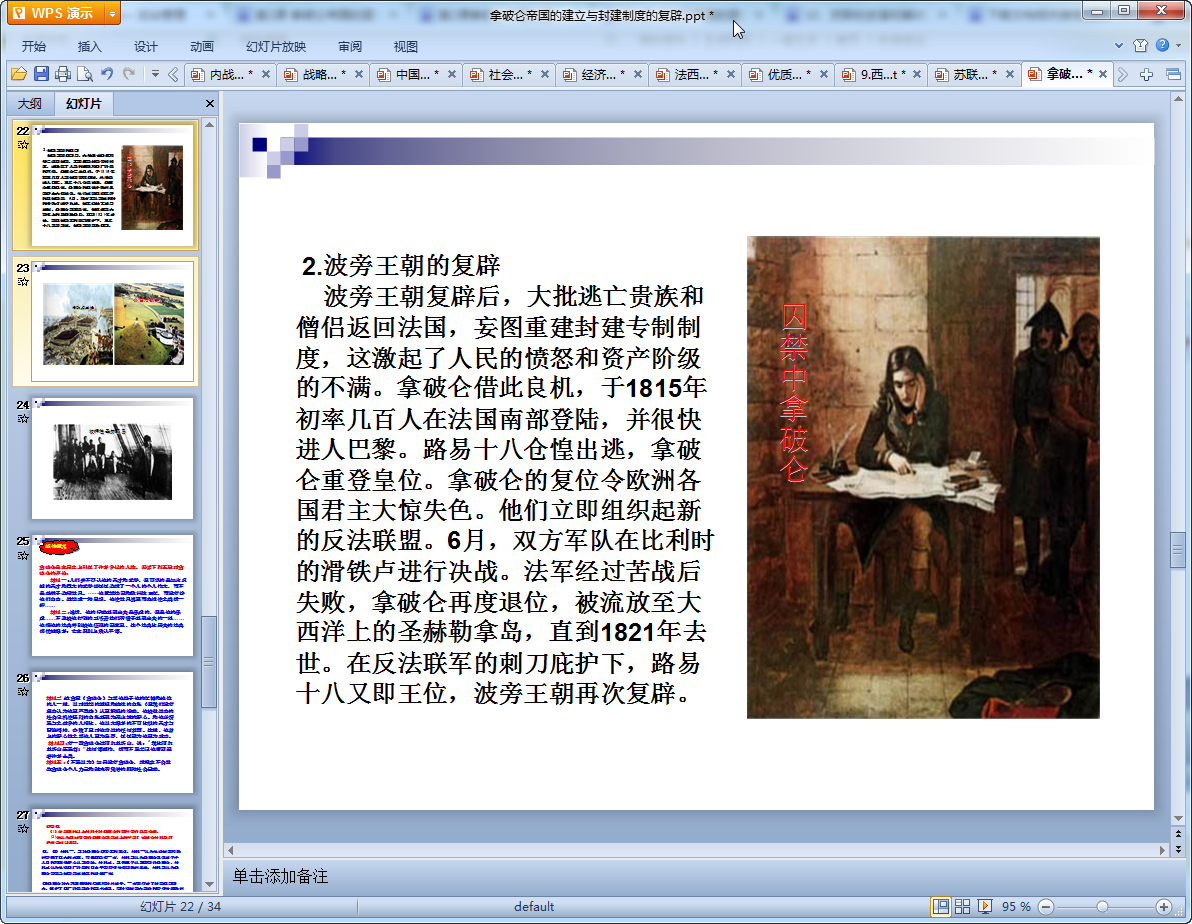1192x924 pixels.
Task: Close the 中国... document tab
Action: tap(452, 74)
